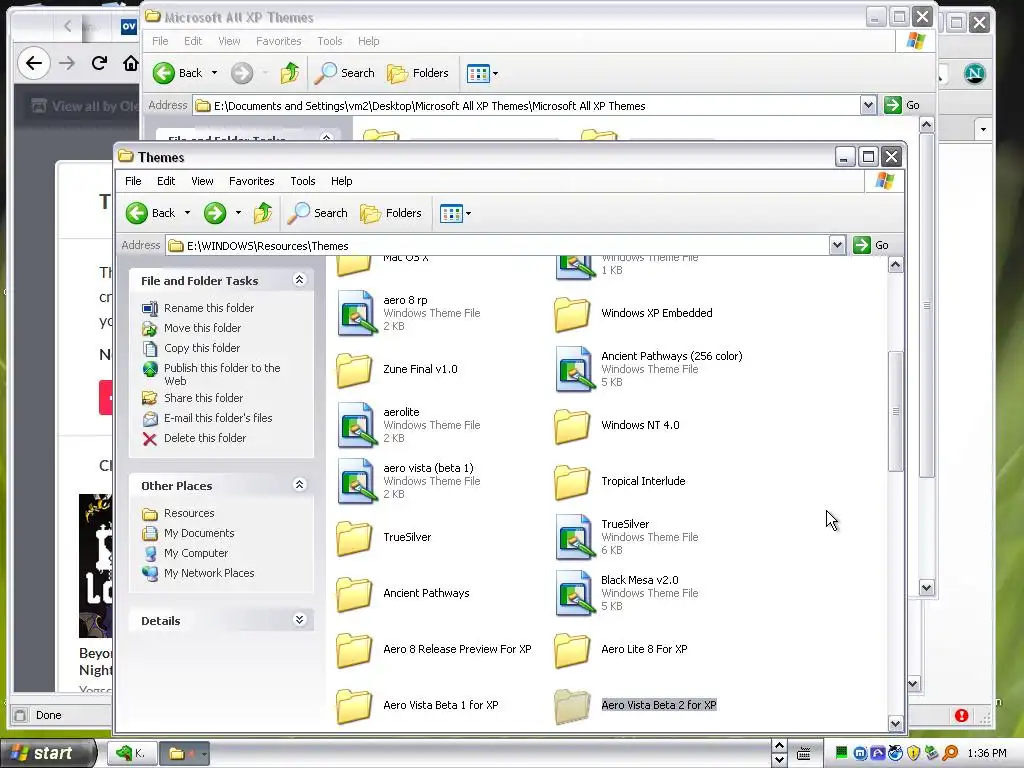Screen dimensions: 1024x768
Task: Open Resources in Other Places
Action: click(189, 513)
